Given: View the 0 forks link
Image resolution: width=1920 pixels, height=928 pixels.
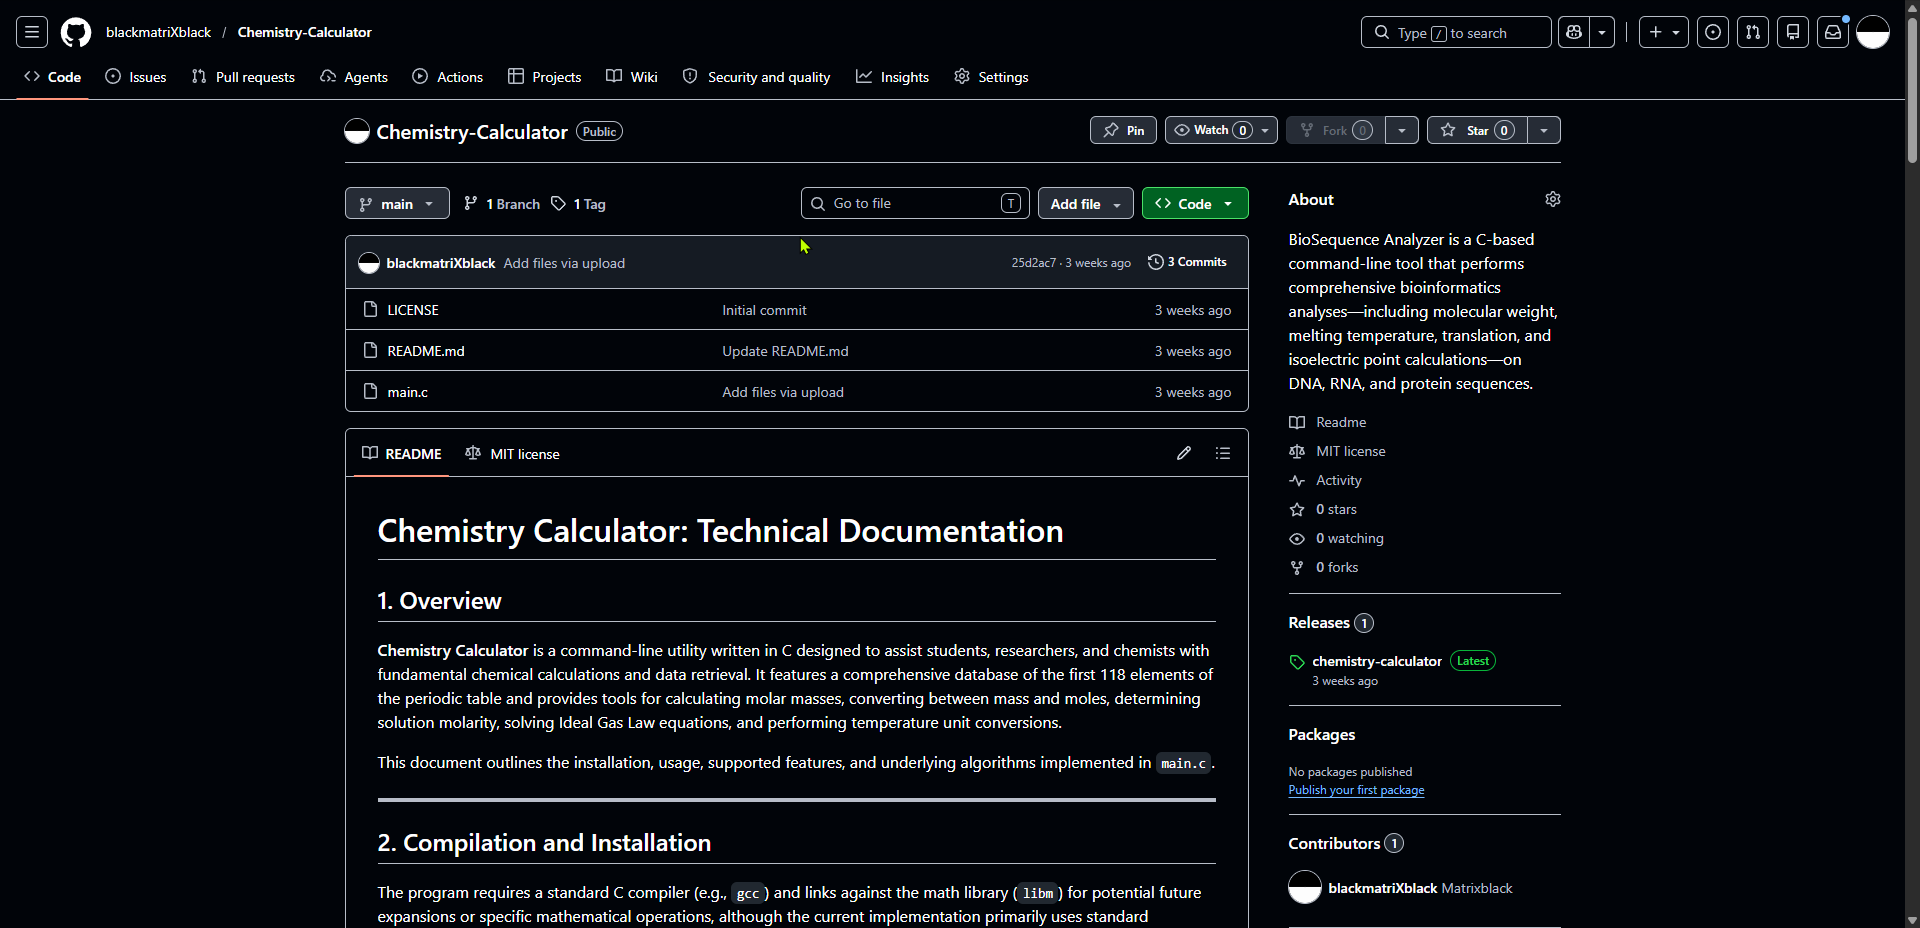Looking at the screenshot, I should [x=1337, y=567].
